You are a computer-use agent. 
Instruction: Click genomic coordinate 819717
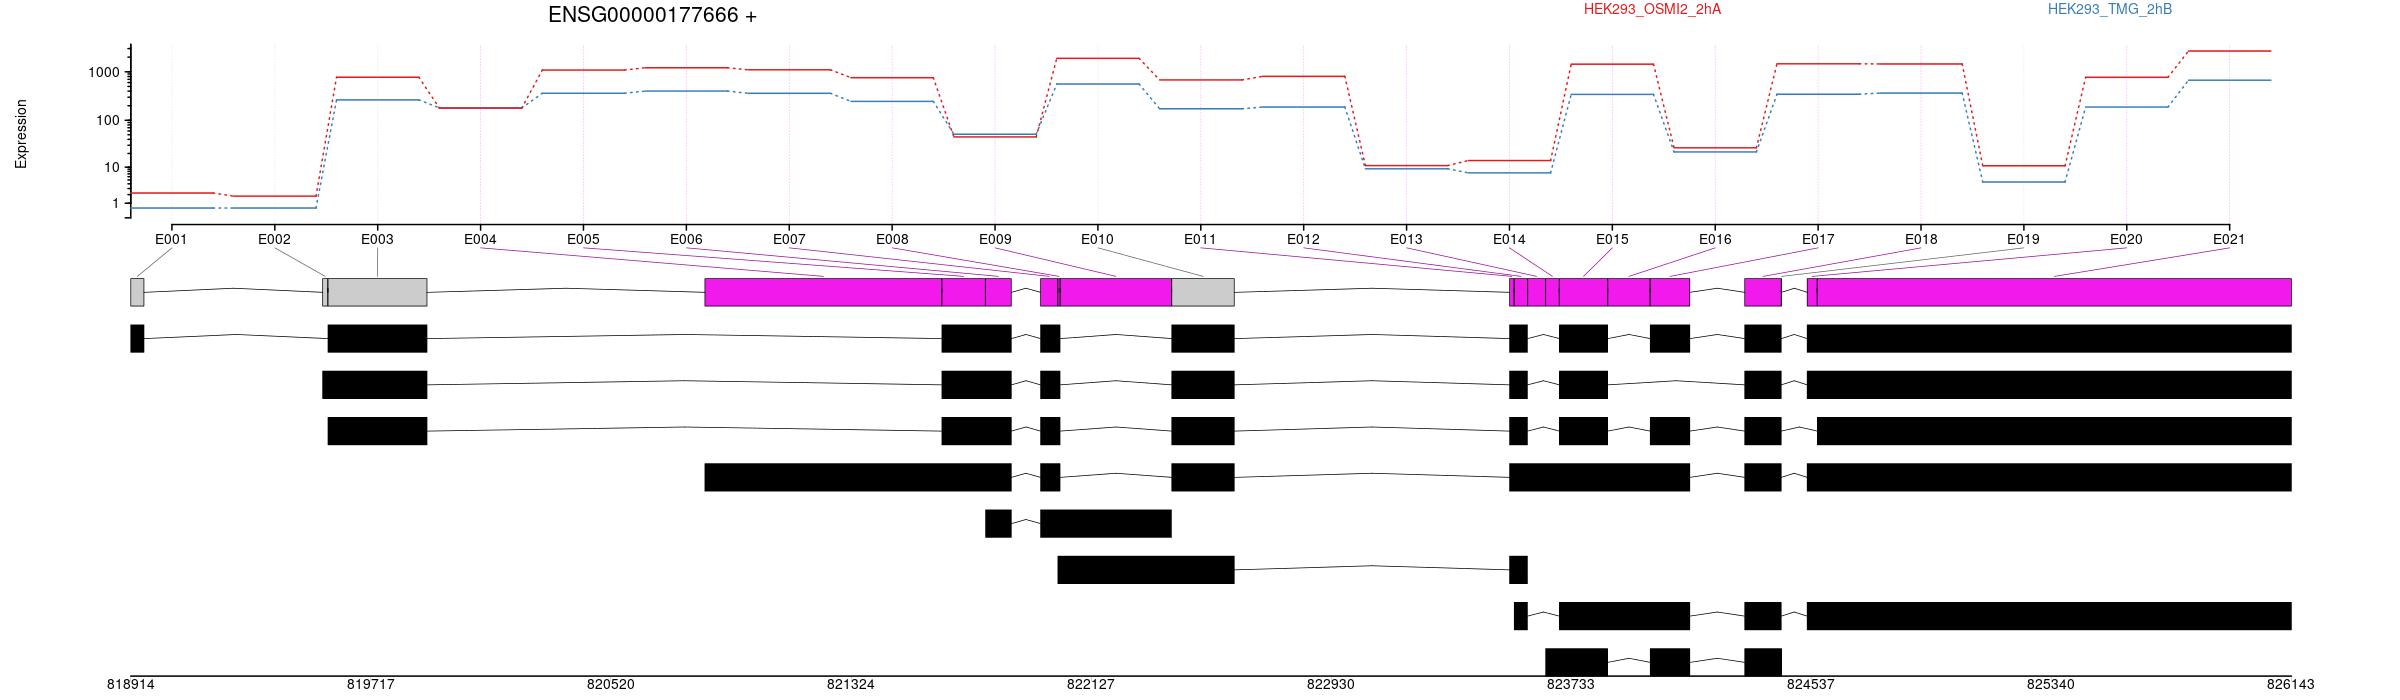pyautogui.click(x=370, y=685)
